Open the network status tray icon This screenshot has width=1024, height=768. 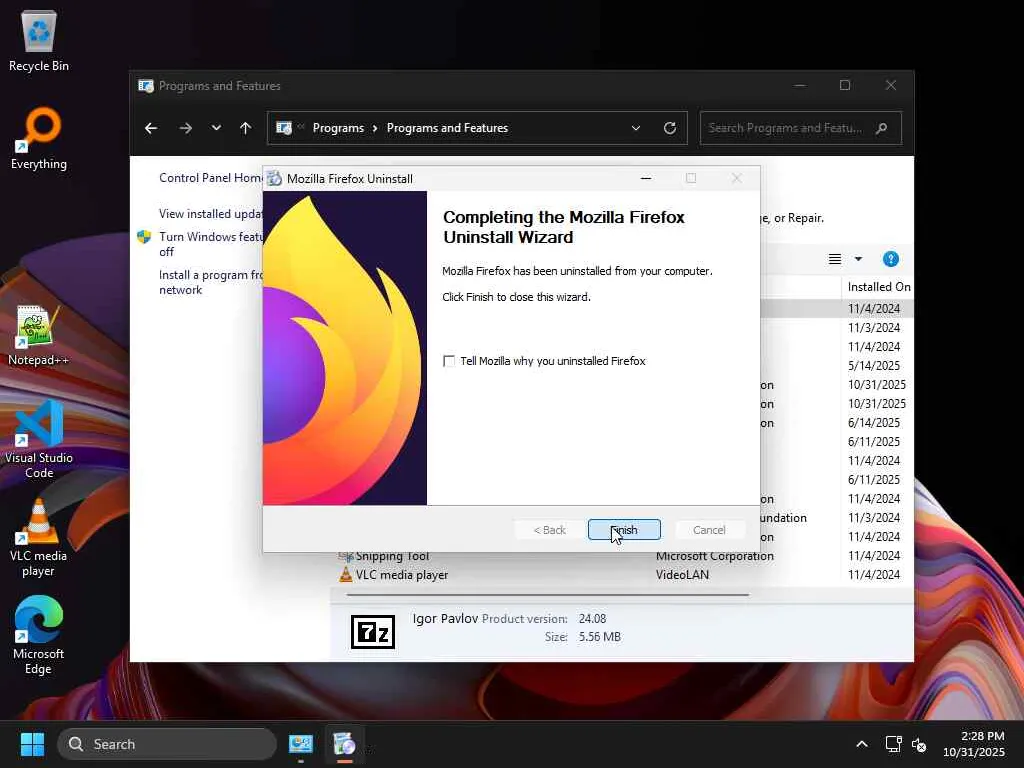coord(893,744)
